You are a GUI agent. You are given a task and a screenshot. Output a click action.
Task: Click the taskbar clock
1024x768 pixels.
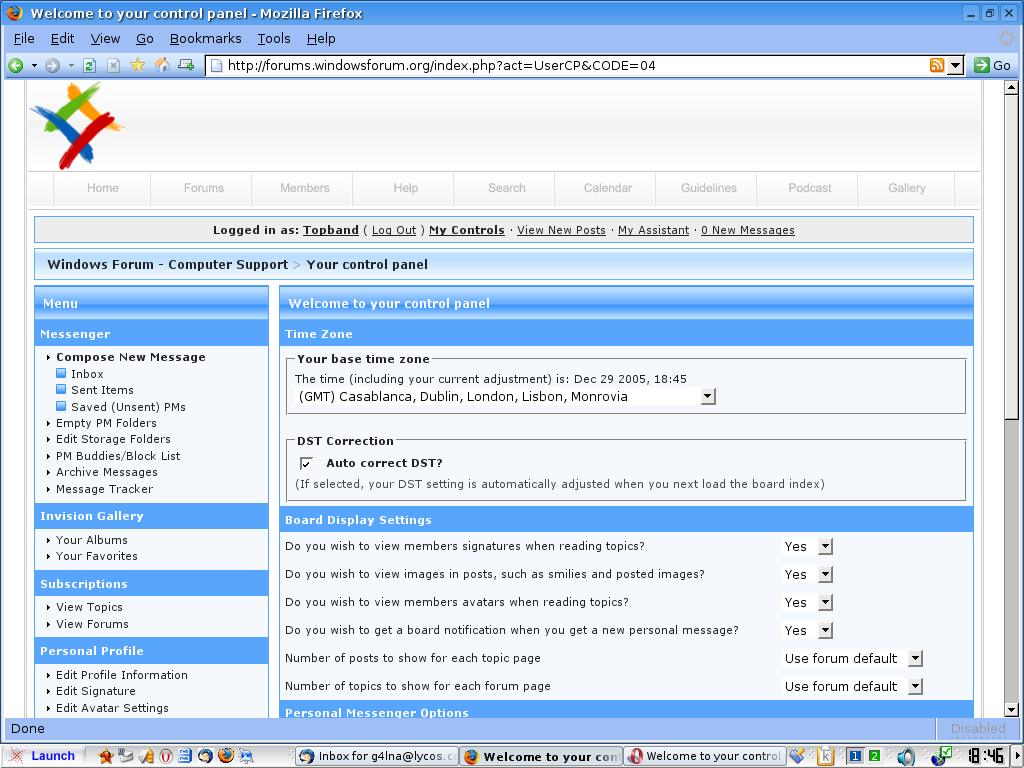(985, 756)
